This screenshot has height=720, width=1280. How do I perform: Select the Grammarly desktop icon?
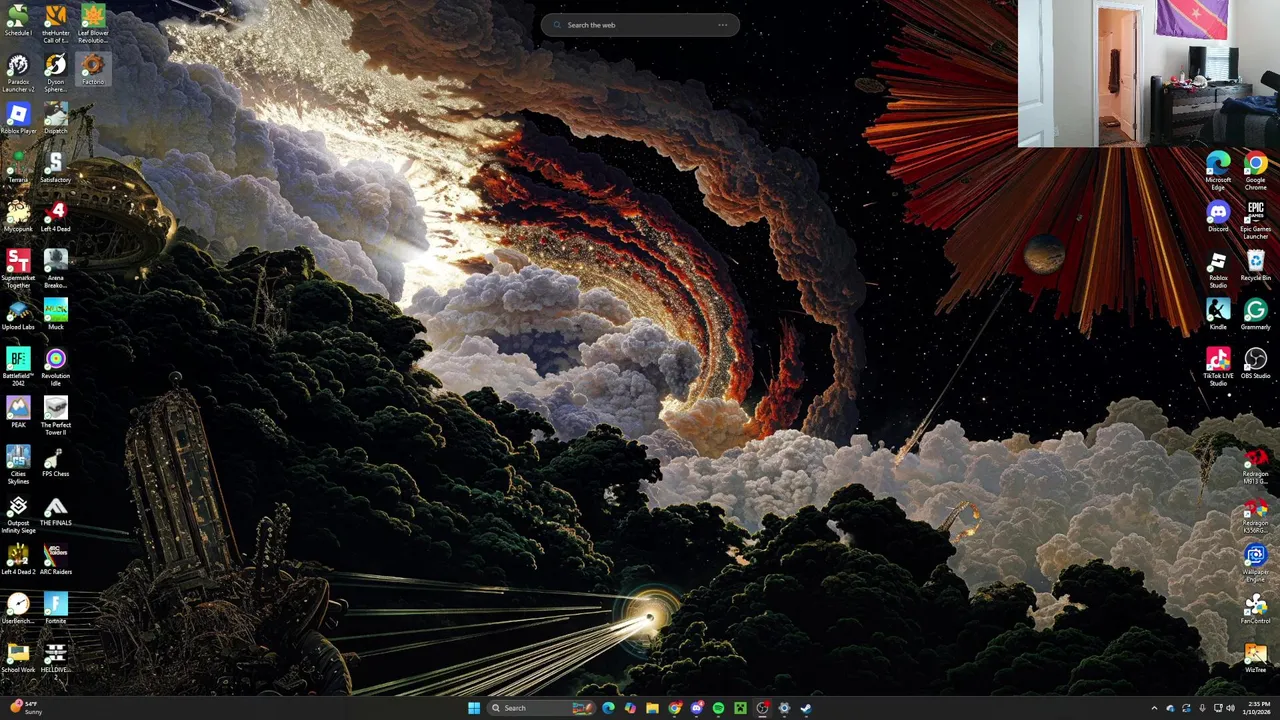pos(1256,315)
